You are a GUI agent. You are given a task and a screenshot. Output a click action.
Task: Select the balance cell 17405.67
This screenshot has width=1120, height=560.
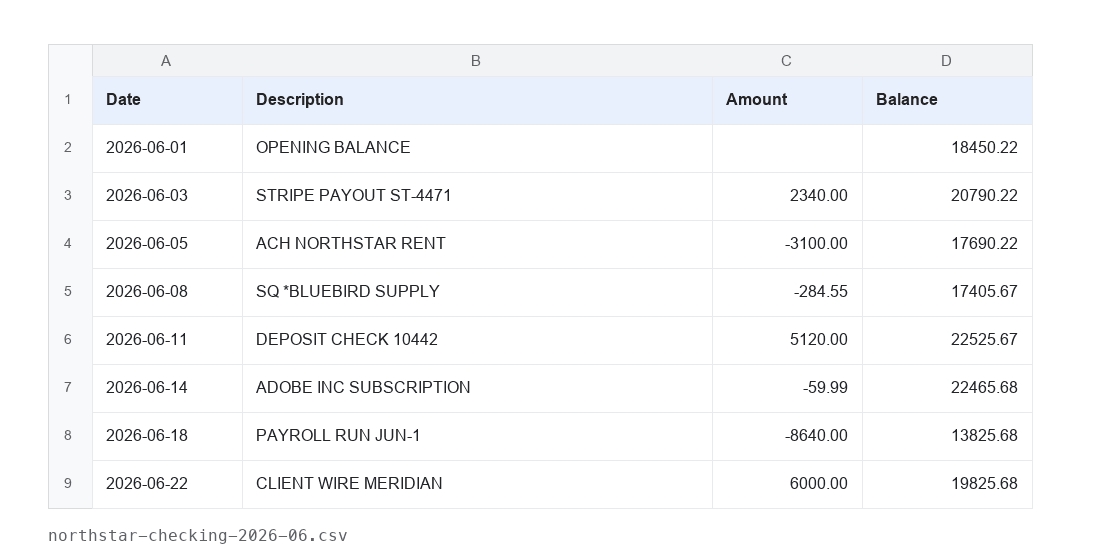(947, 292)
